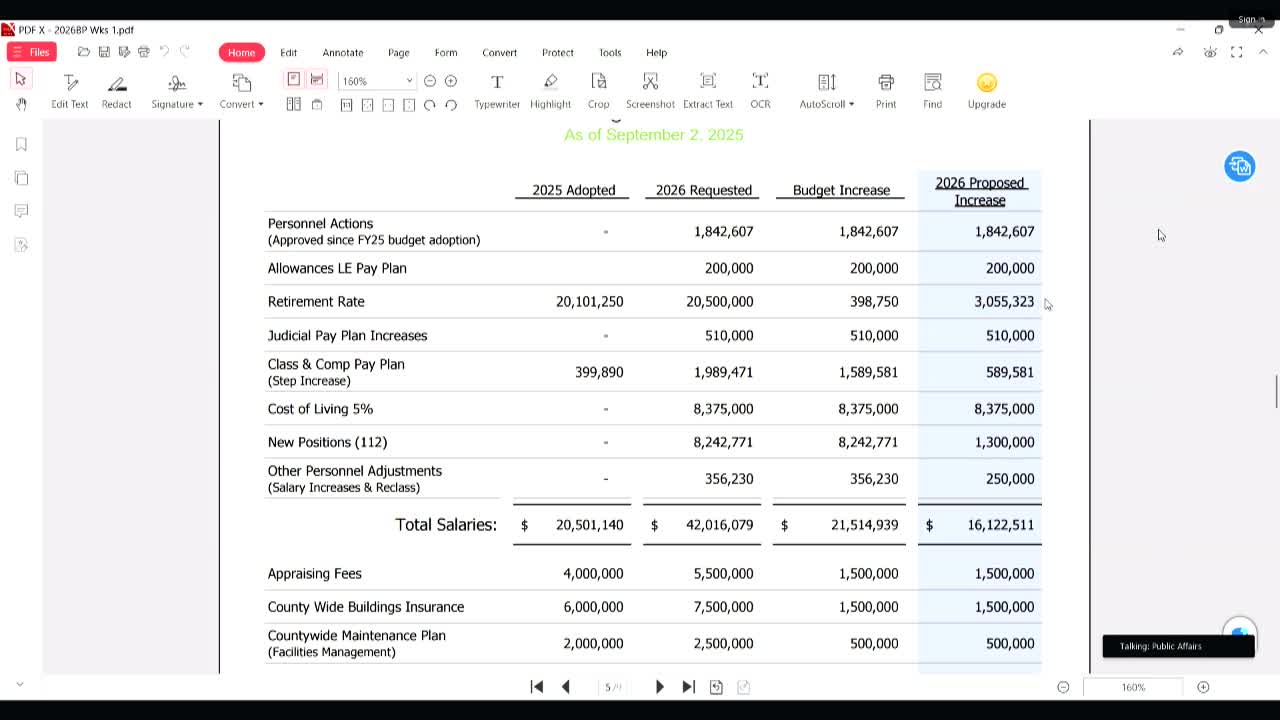The image size is (1280, 720).
Task: Click the quick-access printer icon
Action: (x=144, y=52)
